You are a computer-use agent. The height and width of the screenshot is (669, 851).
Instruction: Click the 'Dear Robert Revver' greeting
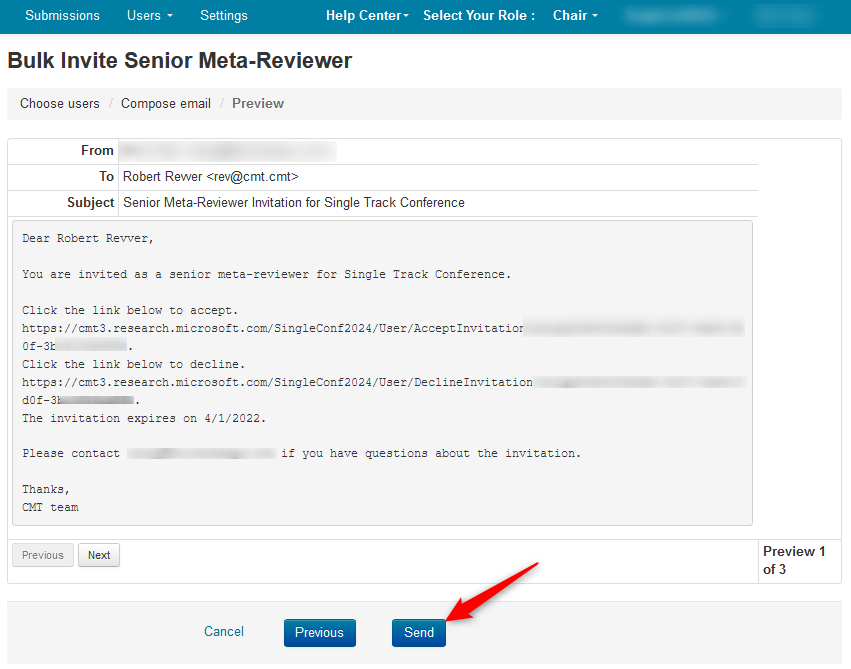pyautogui.click(x=88, y=239)
